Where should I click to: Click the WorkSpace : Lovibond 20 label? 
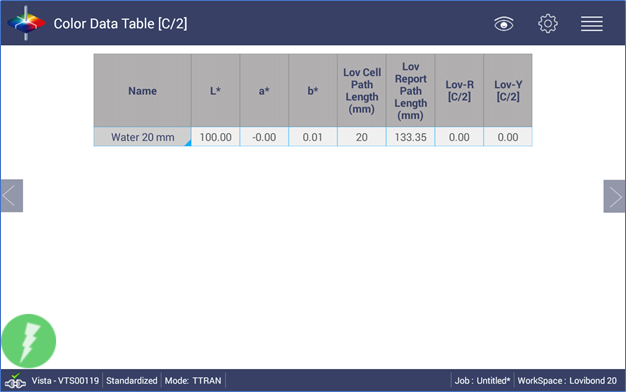567,381
